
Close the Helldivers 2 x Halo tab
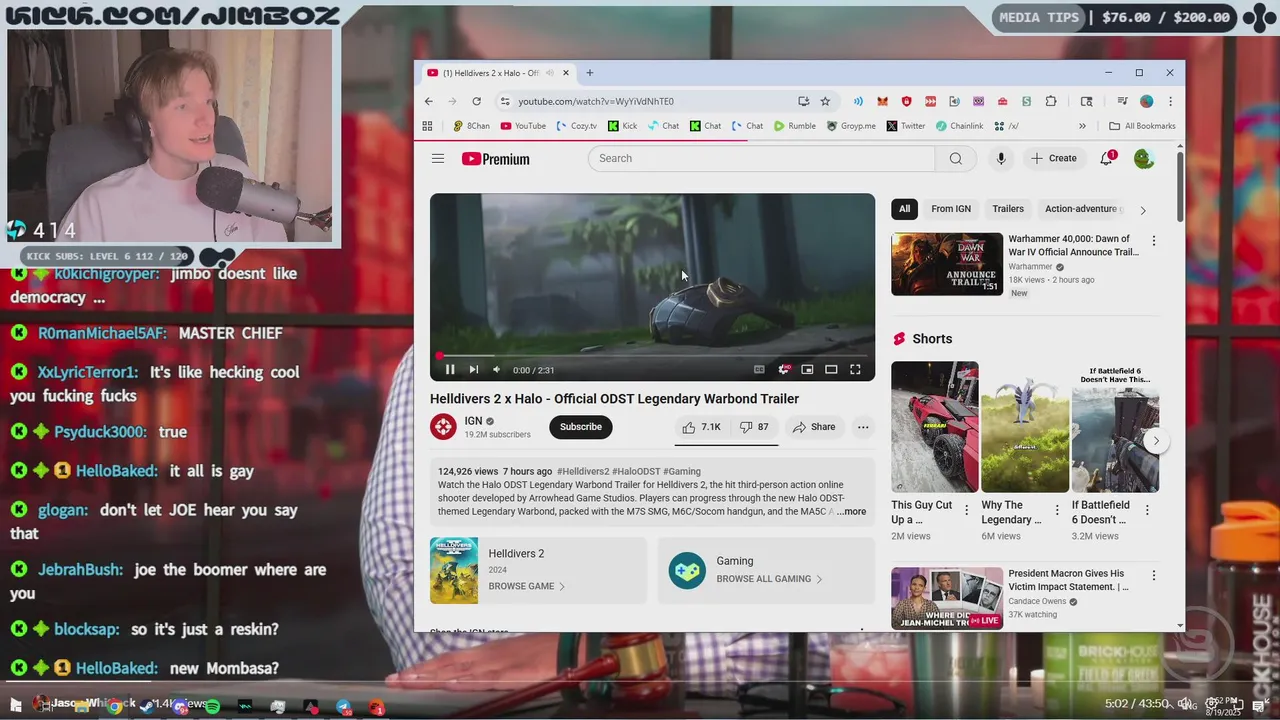click(566, 73)
